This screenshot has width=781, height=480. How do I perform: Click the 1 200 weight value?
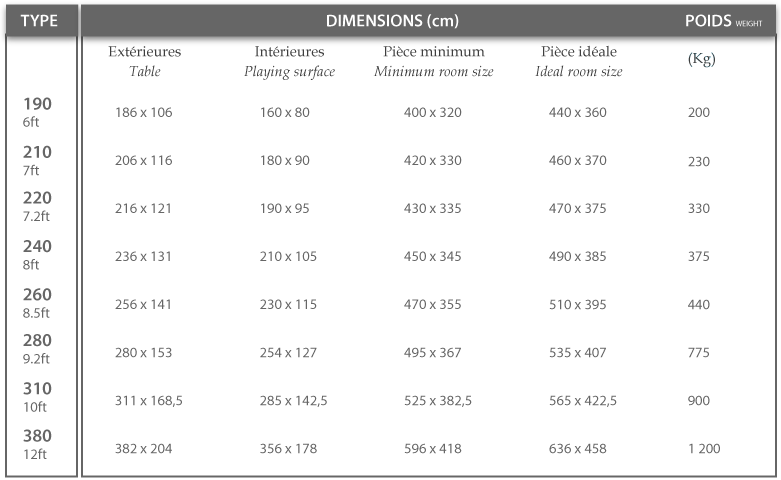[x=704, y=449]
